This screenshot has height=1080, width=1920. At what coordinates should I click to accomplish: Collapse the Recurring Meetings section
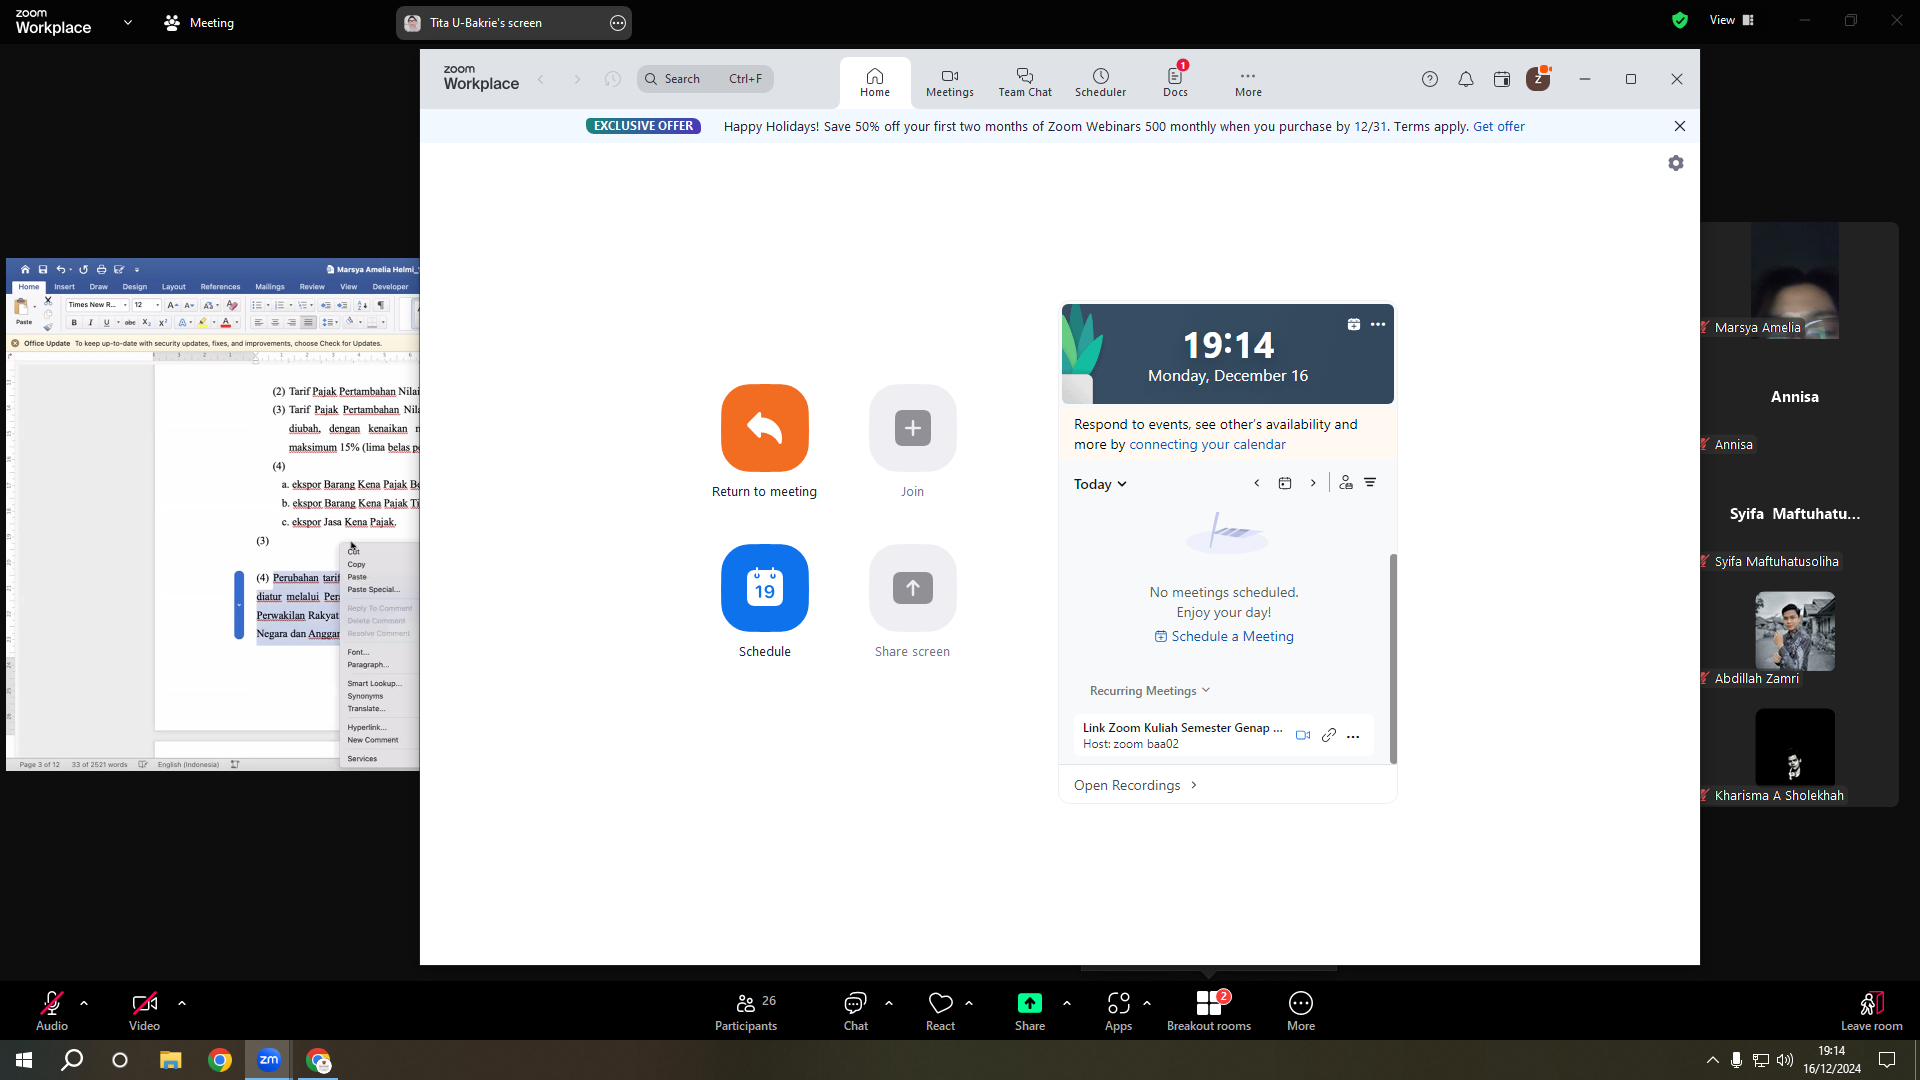click(1150, 691)
